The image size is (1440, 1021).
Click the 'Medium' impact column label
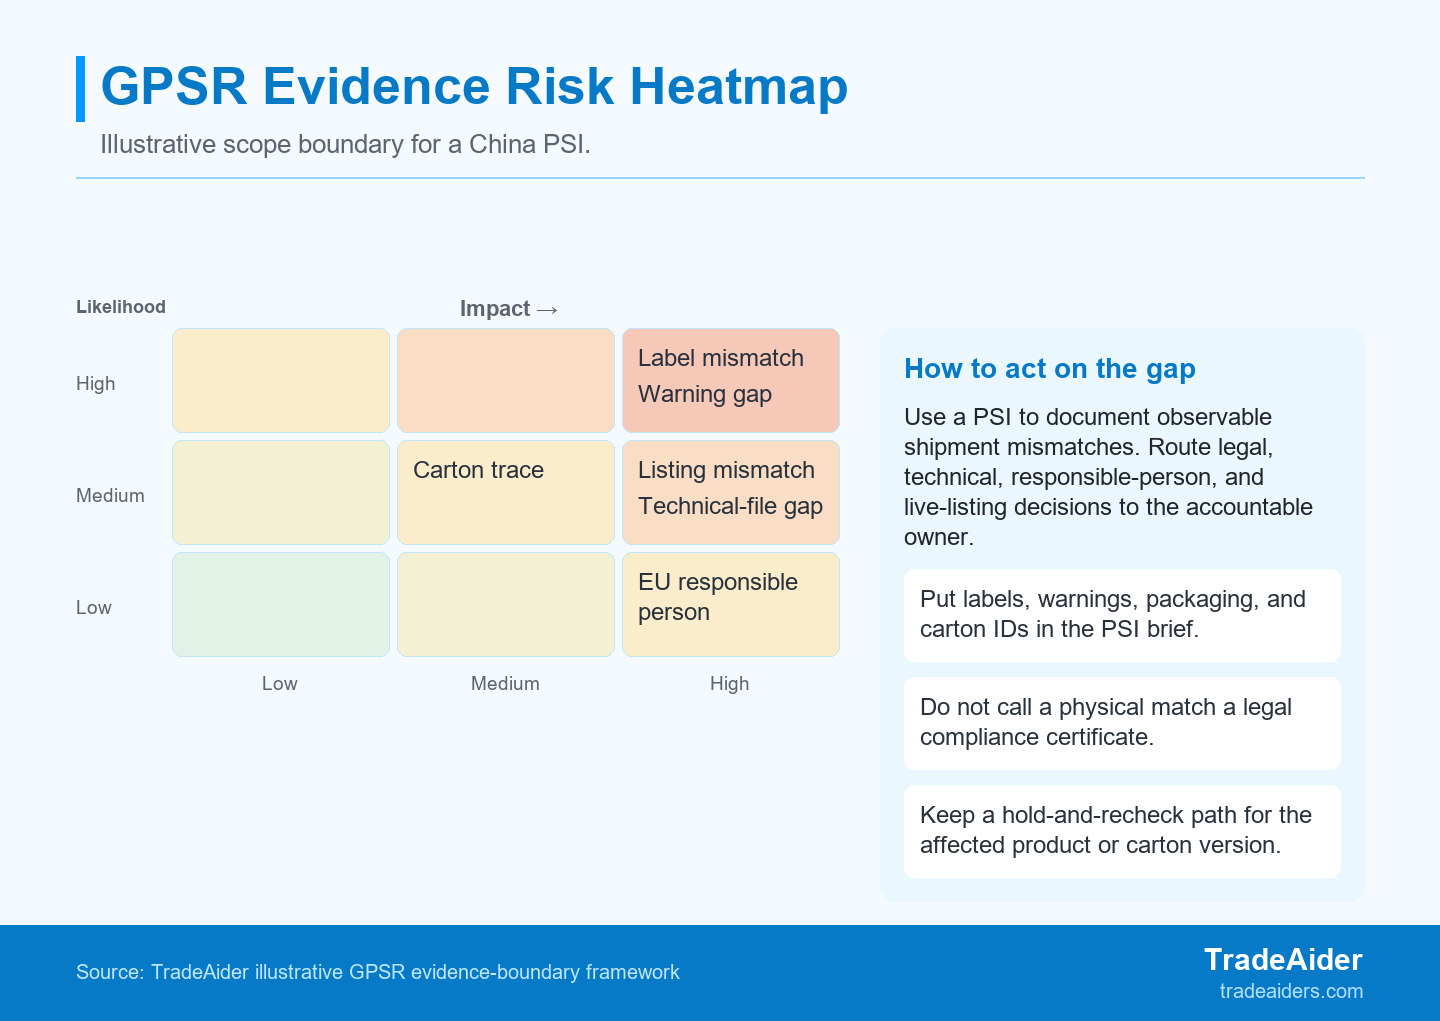coord(505,684)
